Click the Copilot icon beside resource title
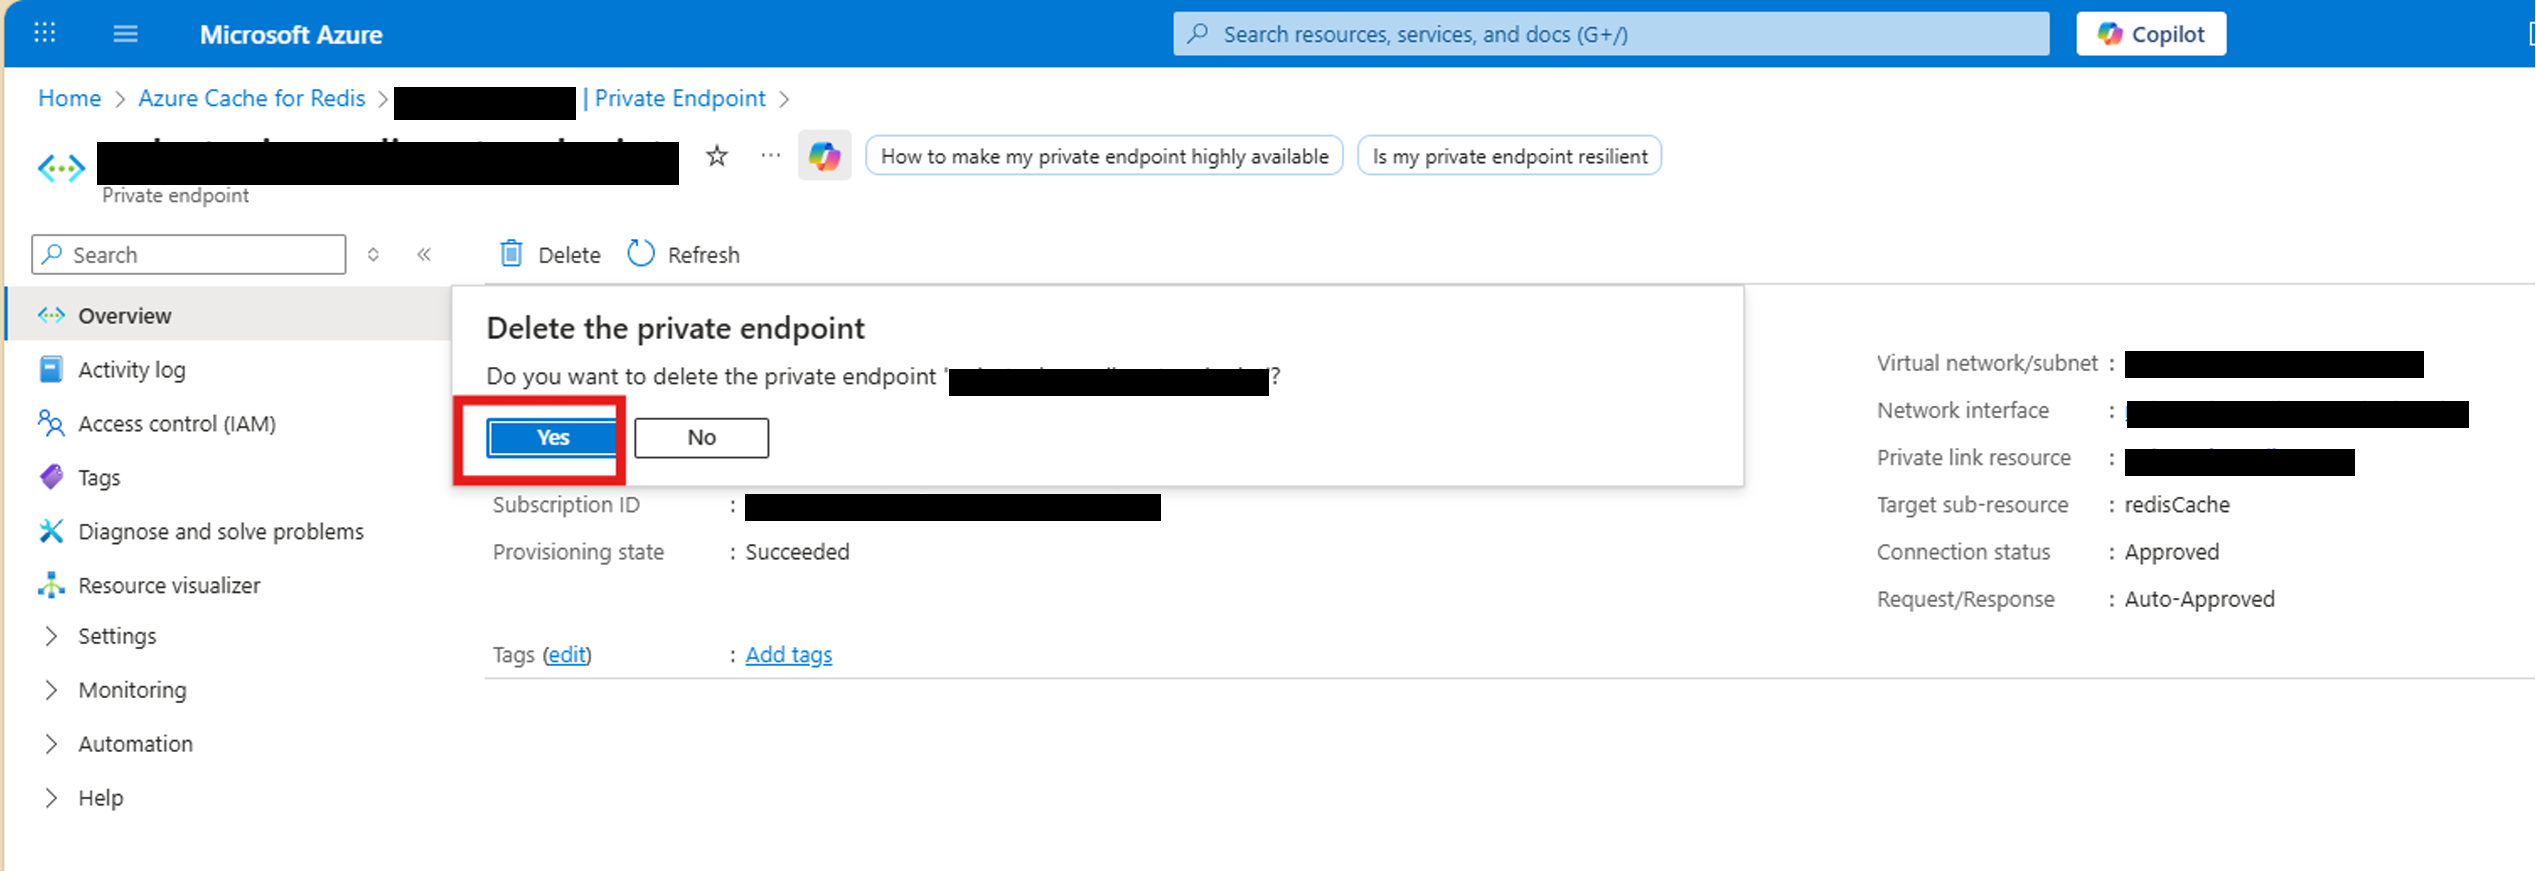This screenshot has height=882, width=2536. tap(824, 156)
